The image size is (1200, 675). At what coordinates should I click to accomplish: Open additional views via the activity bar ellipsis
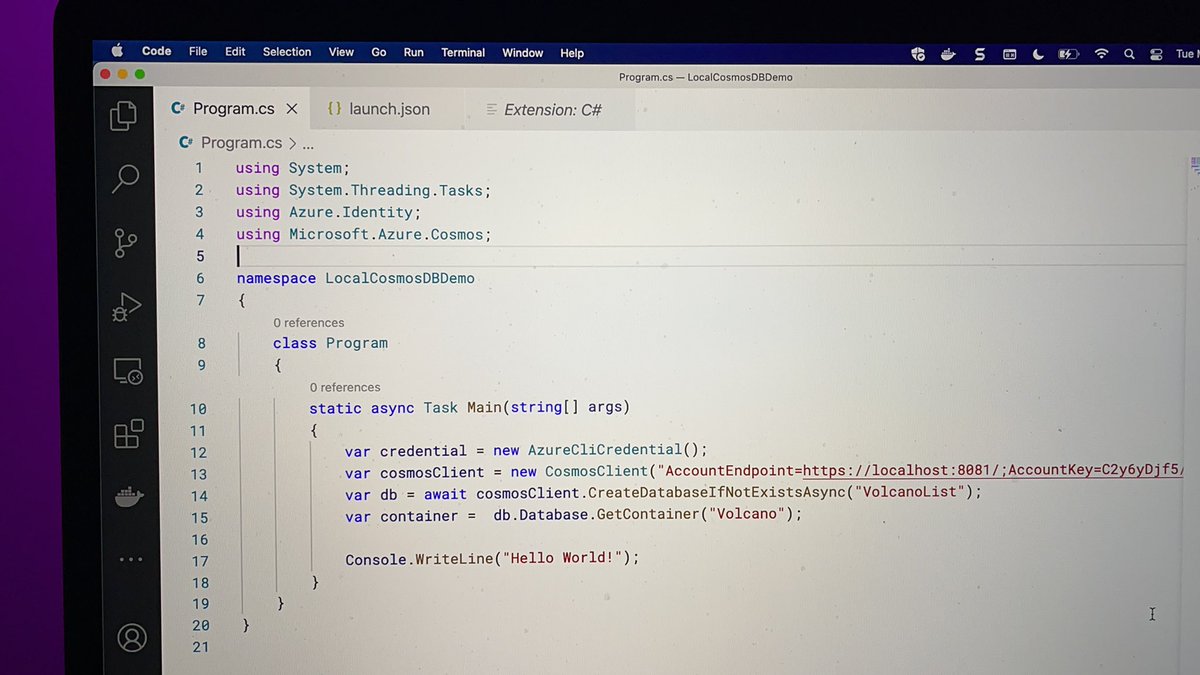[x=130, y=558]
